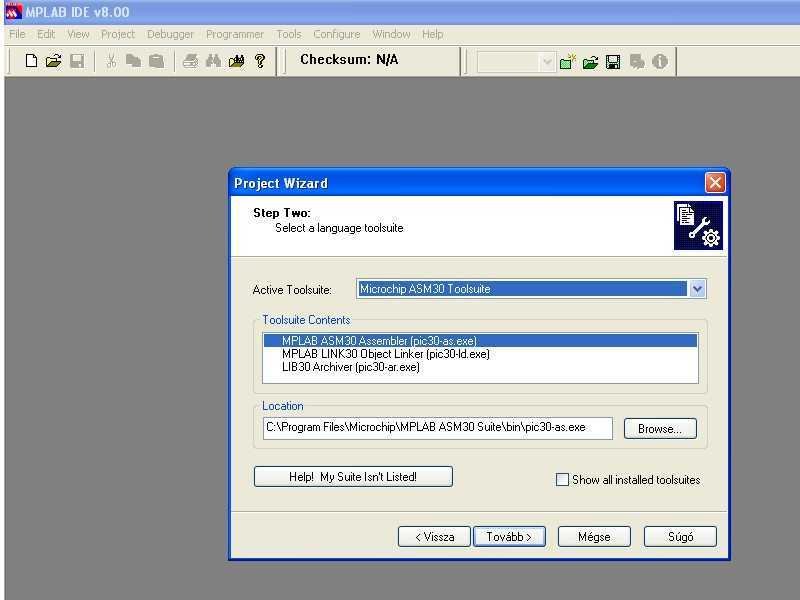The height and width of the screenshot is (600, 800).
Task: Click the MPLAB IDE title bar logo
Action: coord(13,11)
